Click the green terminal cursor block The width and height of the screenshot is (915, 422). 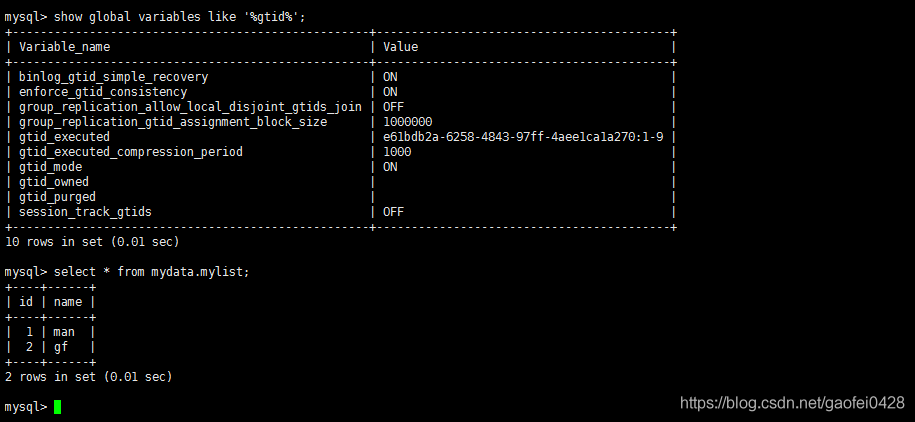click(x=57, y=407)
